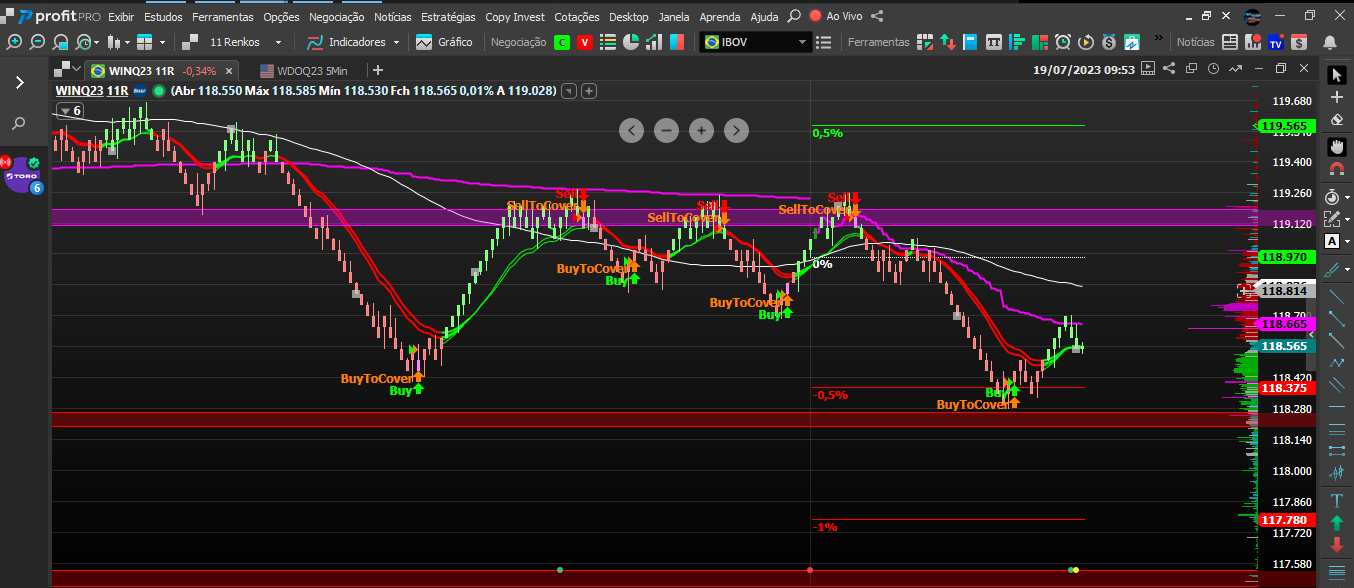Toggle the green status dot beside WINQ23
1354x588 pixels.
point(159,91)
